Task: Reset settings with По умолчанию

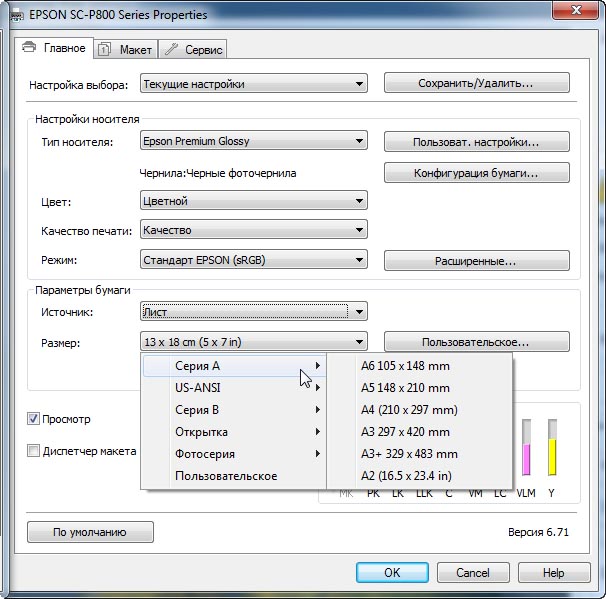Action: [x=90, y=532]
